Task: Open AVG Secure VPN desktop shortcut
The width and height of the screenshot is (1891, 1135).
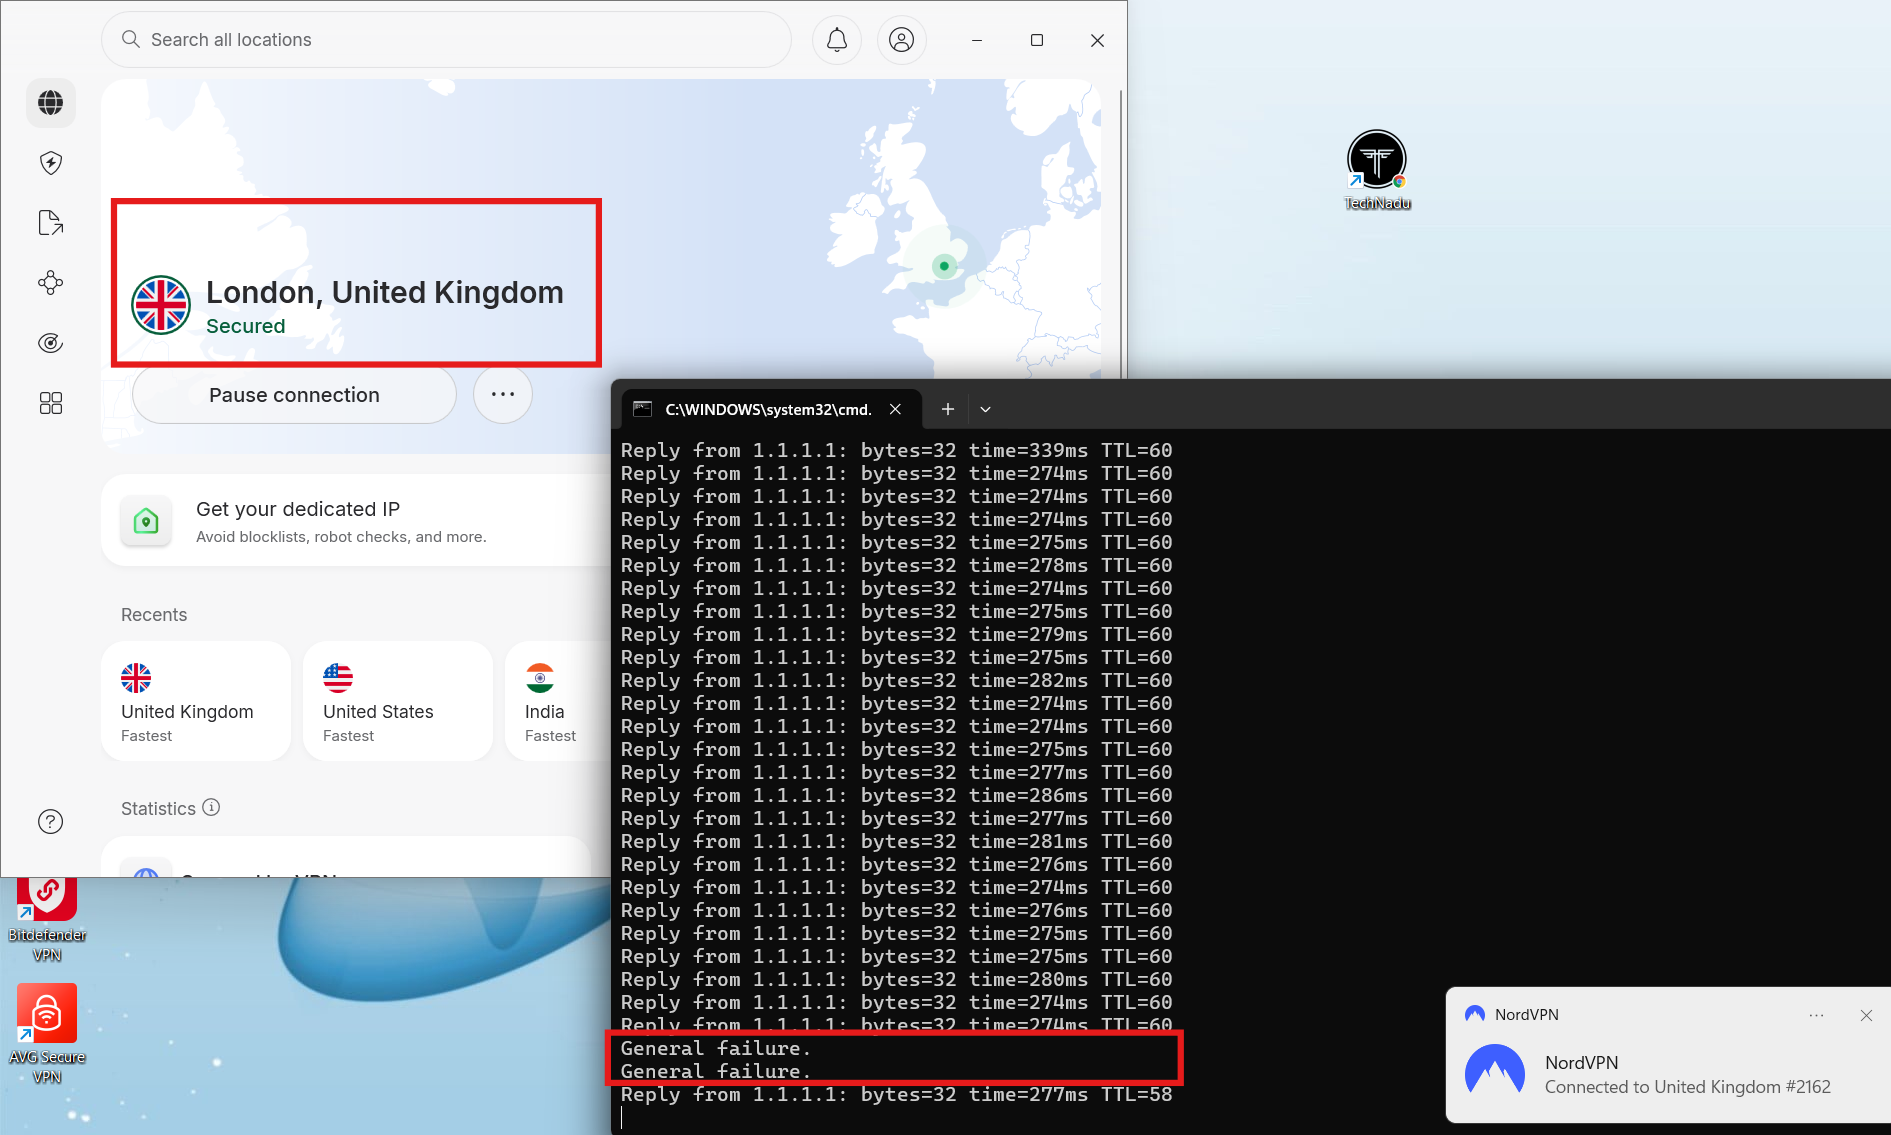Action: [x=47, y=1034]
